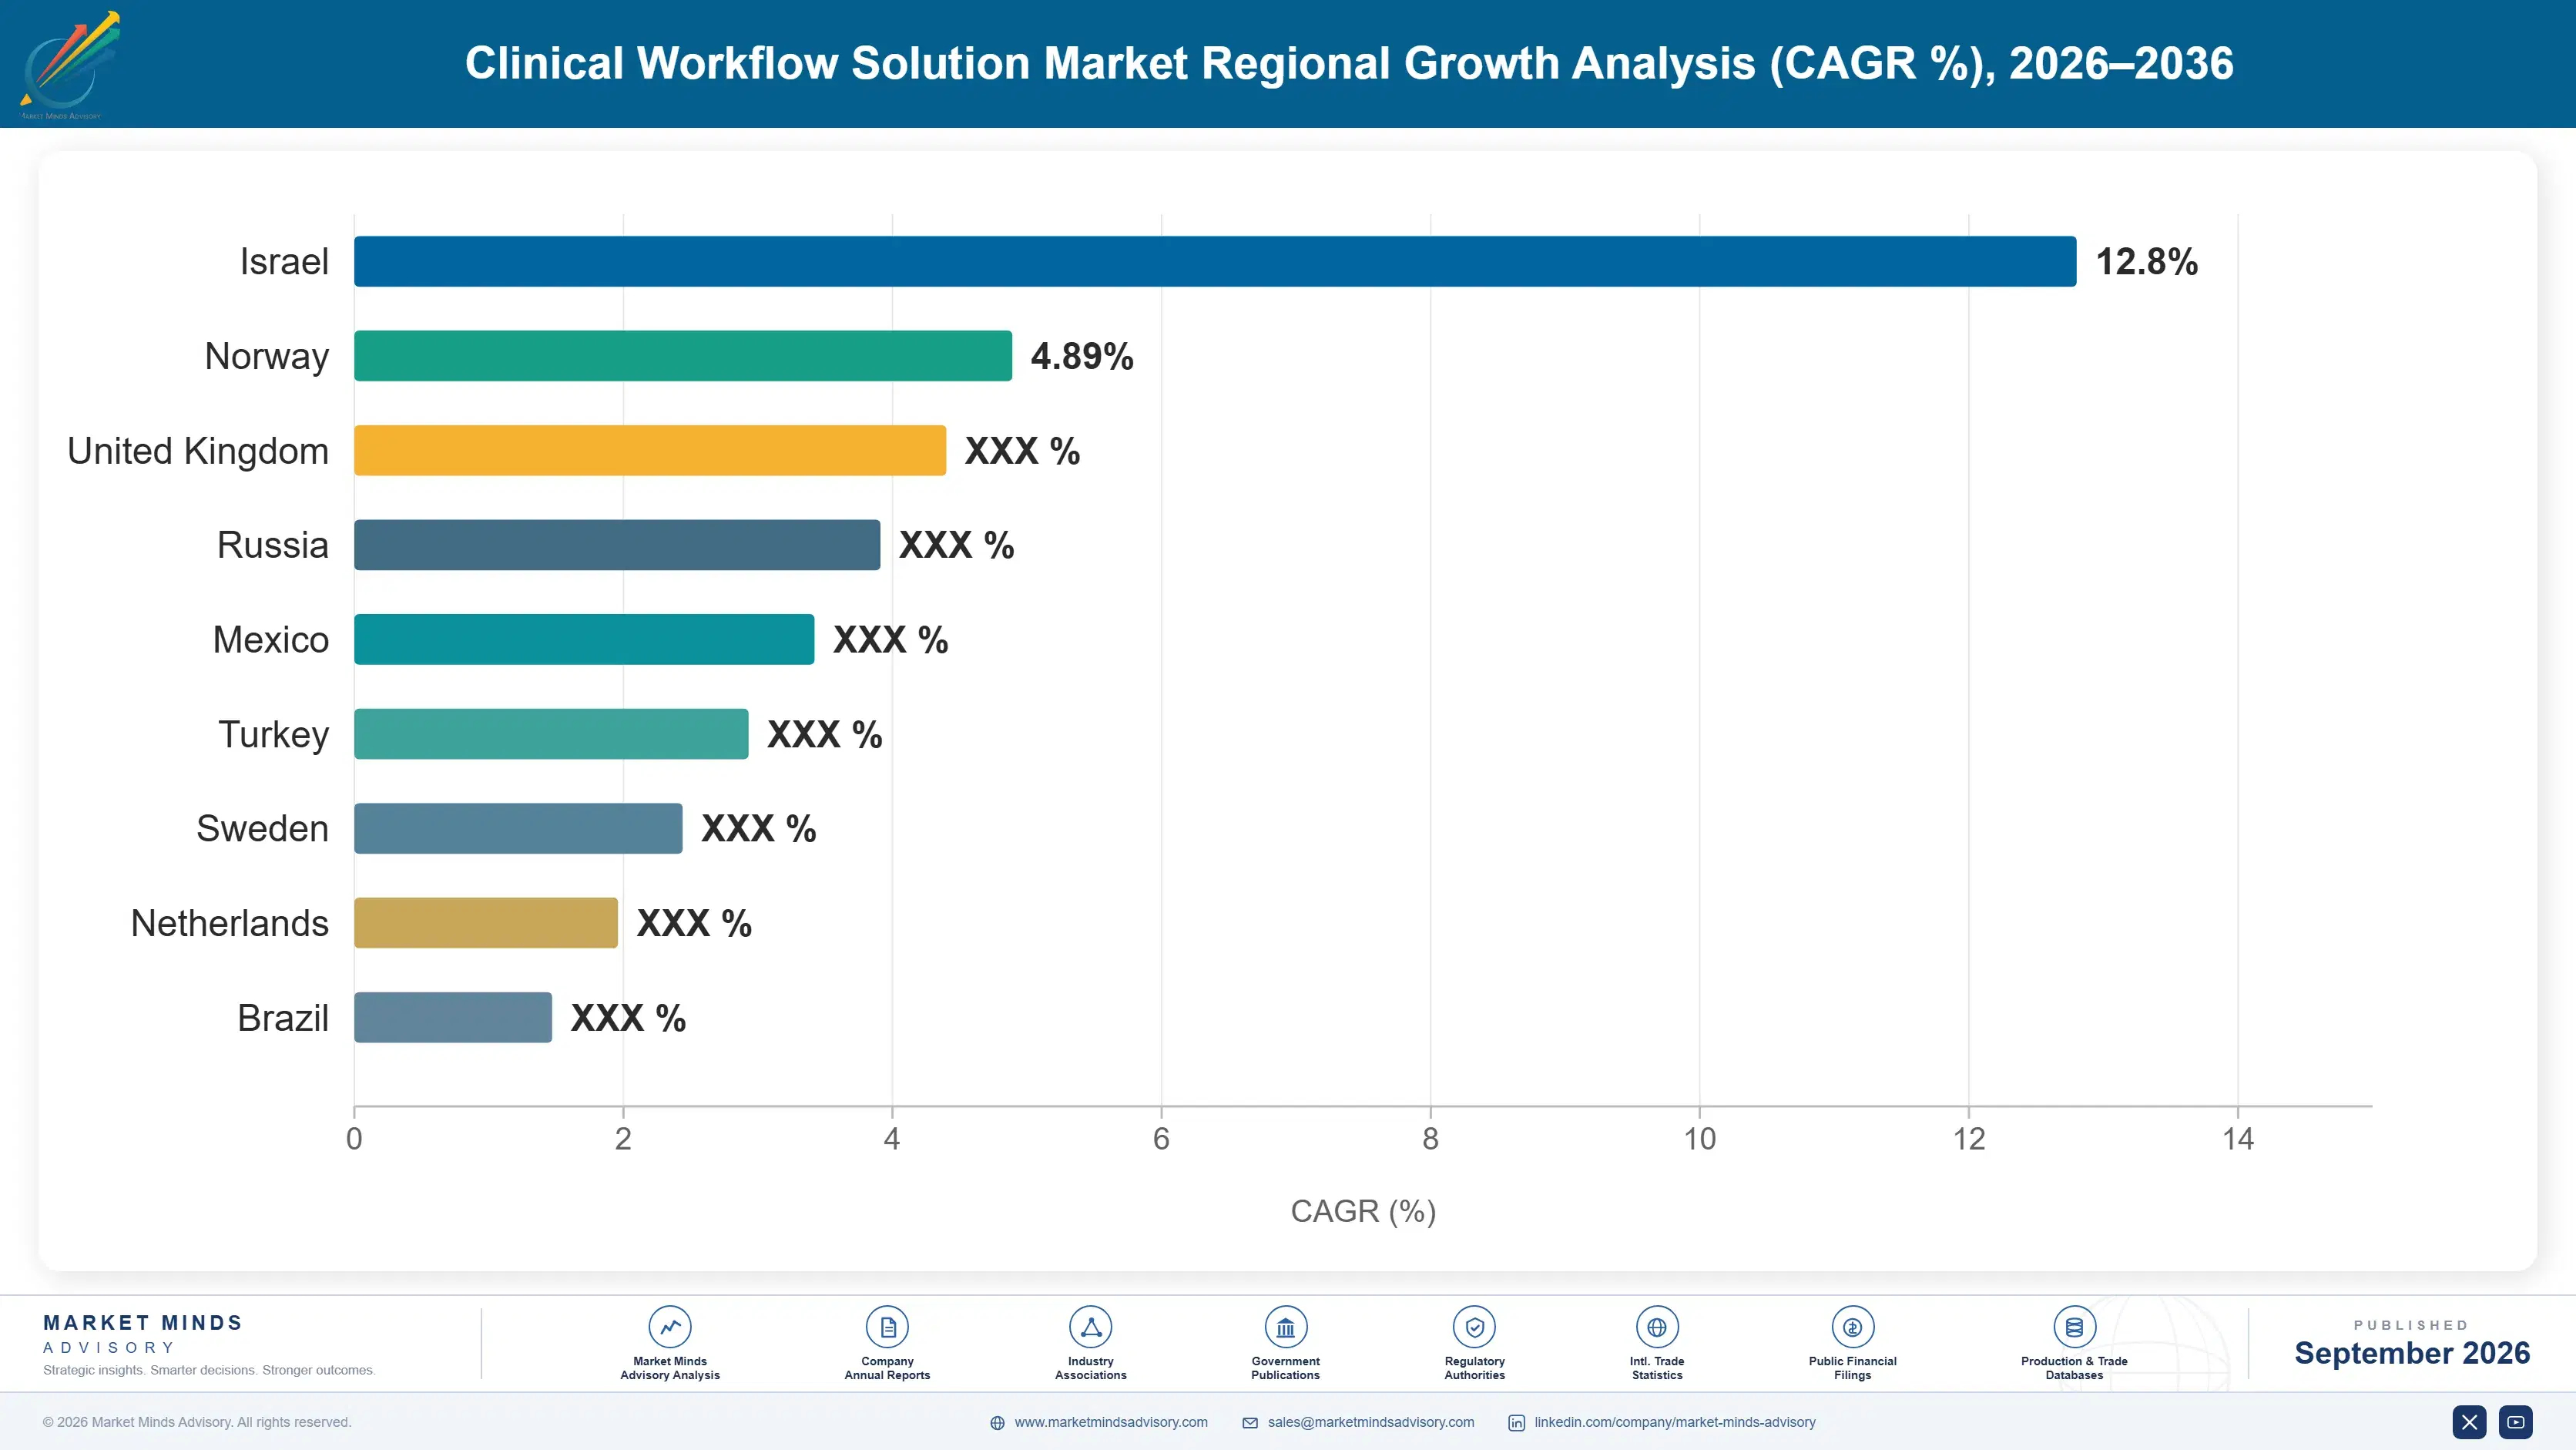The image size is (2576, 1450).
Task: Click the Company Annual Reports document icon
Action: point(887,1327)
